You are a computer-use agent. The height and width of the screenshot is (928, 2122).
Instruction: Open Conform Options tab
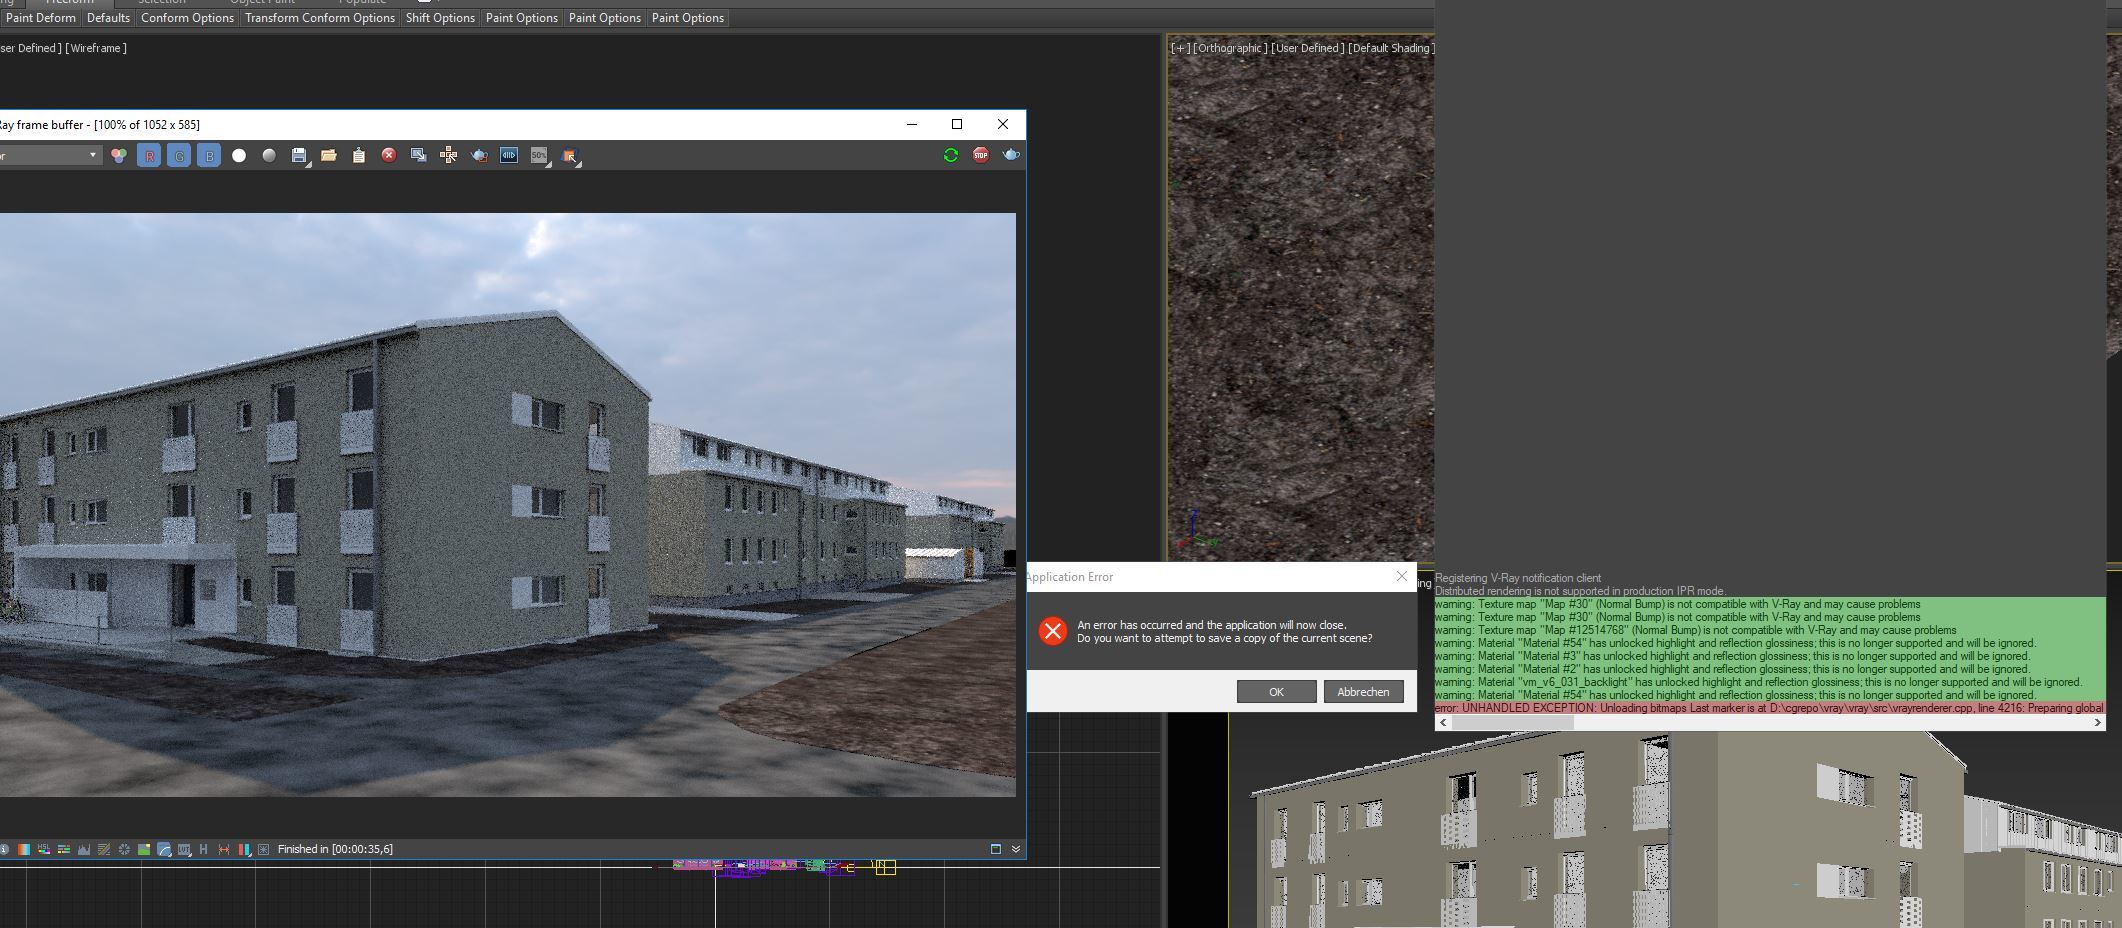(x=187, y=18)
